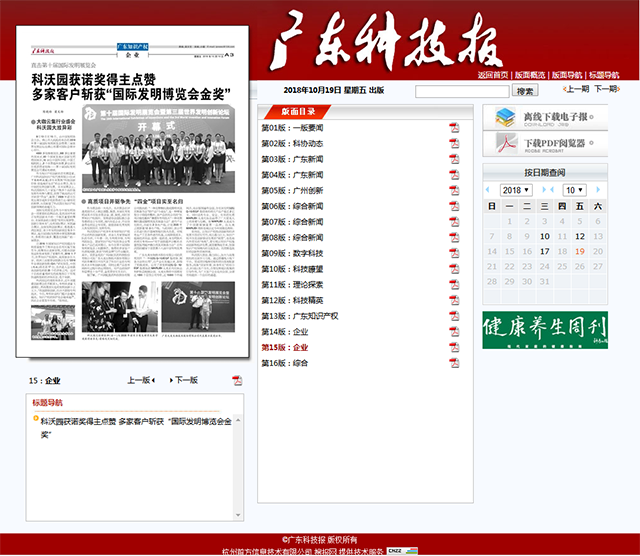The width and height of the screenshot is (640, 556).
Task: Click PDF icon beside 第09版 数字科技
Action: (453, 253)
